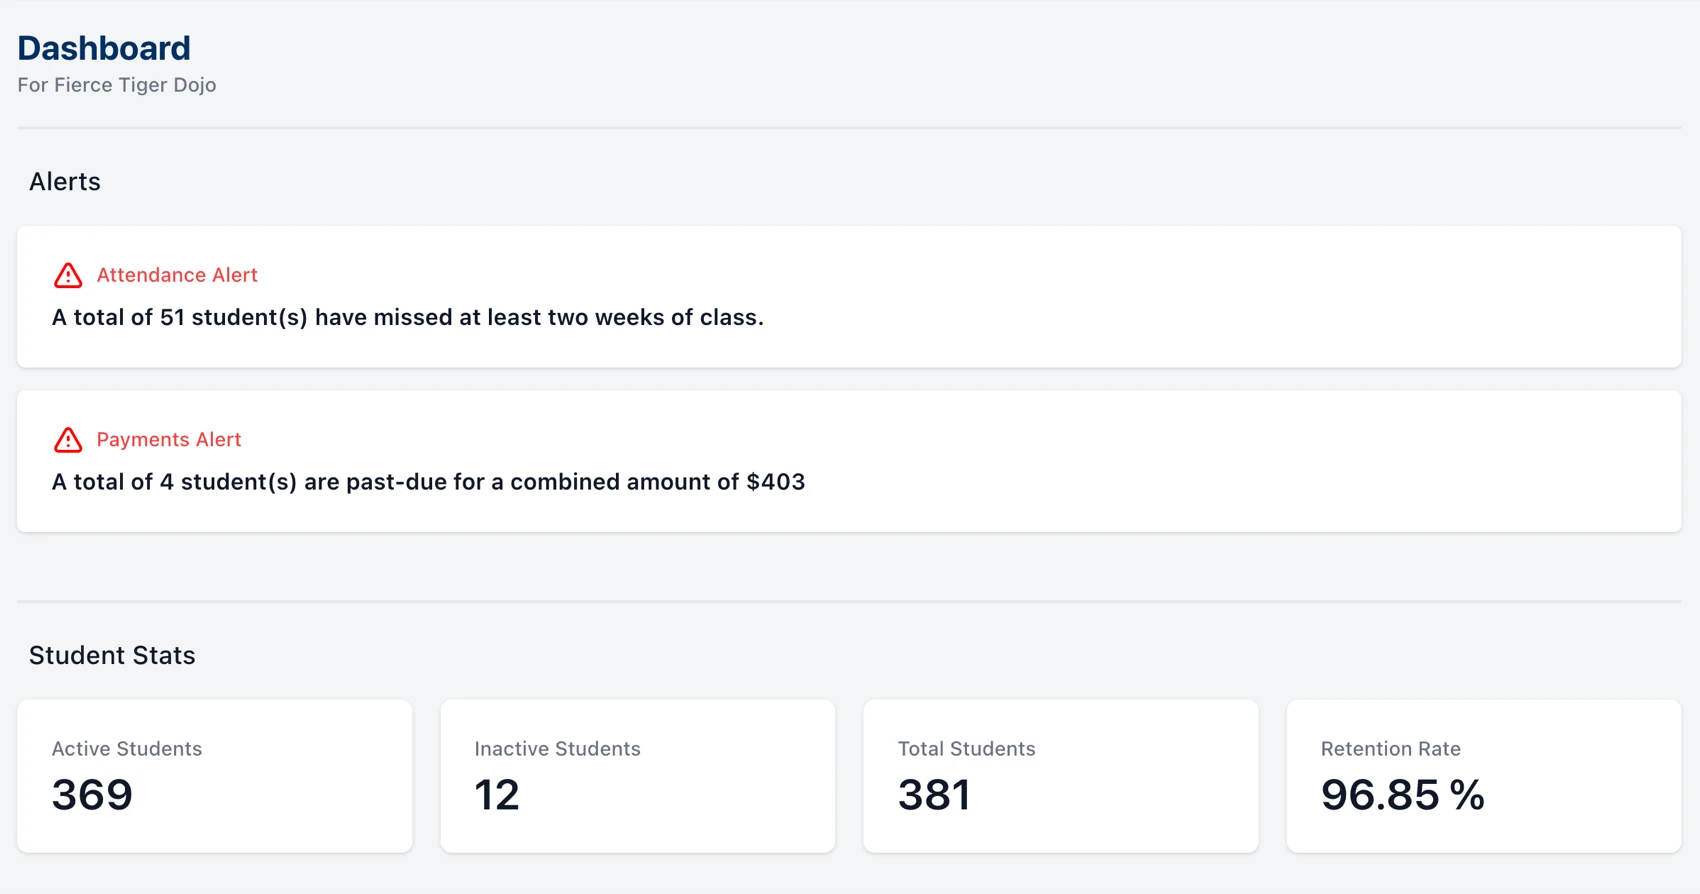
Task: Click the Attendance Alert warning icon
Action: coord(67,275)
